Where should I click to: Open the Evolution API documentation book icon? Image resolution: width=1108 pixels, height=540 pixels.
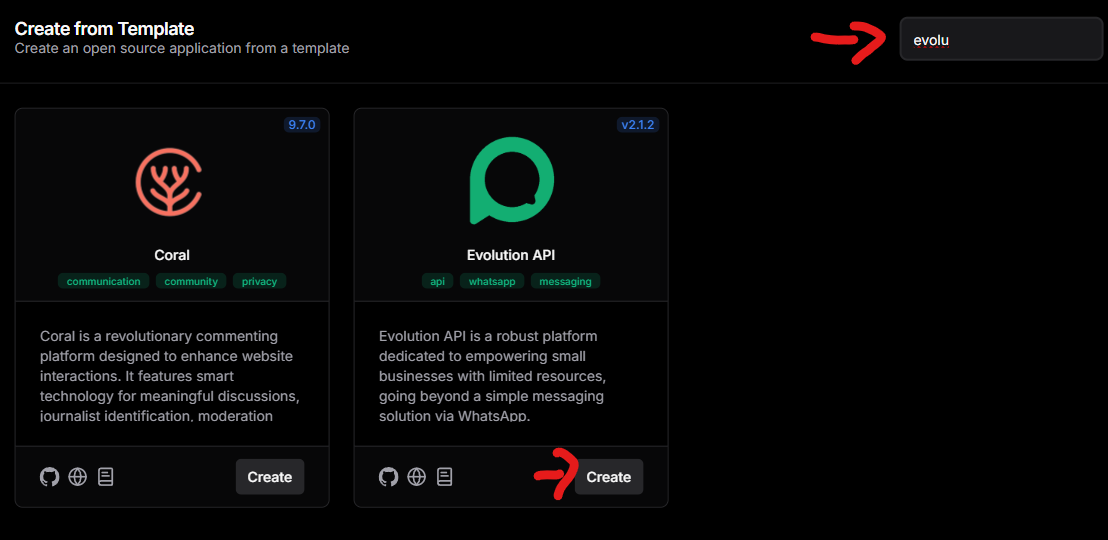(x=445, y=477)
